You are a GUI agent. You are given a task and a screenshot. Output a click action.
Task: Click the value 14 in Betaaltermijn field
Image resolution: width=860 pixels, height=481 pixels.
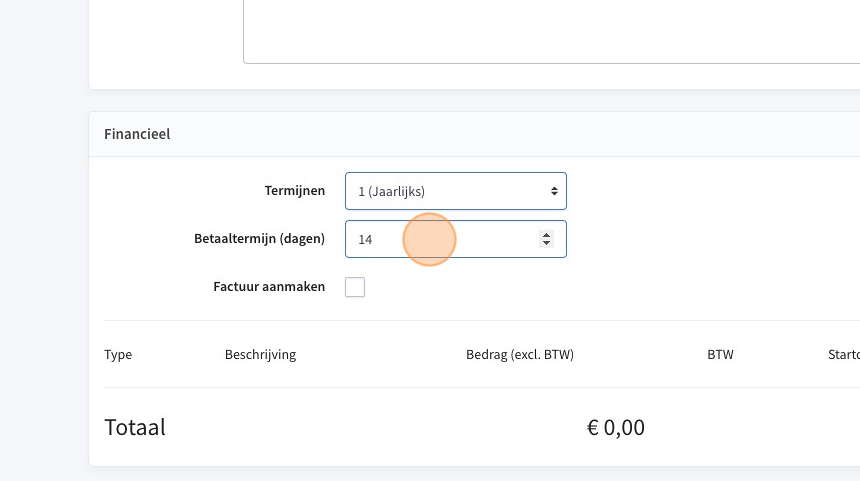[365, 240]
